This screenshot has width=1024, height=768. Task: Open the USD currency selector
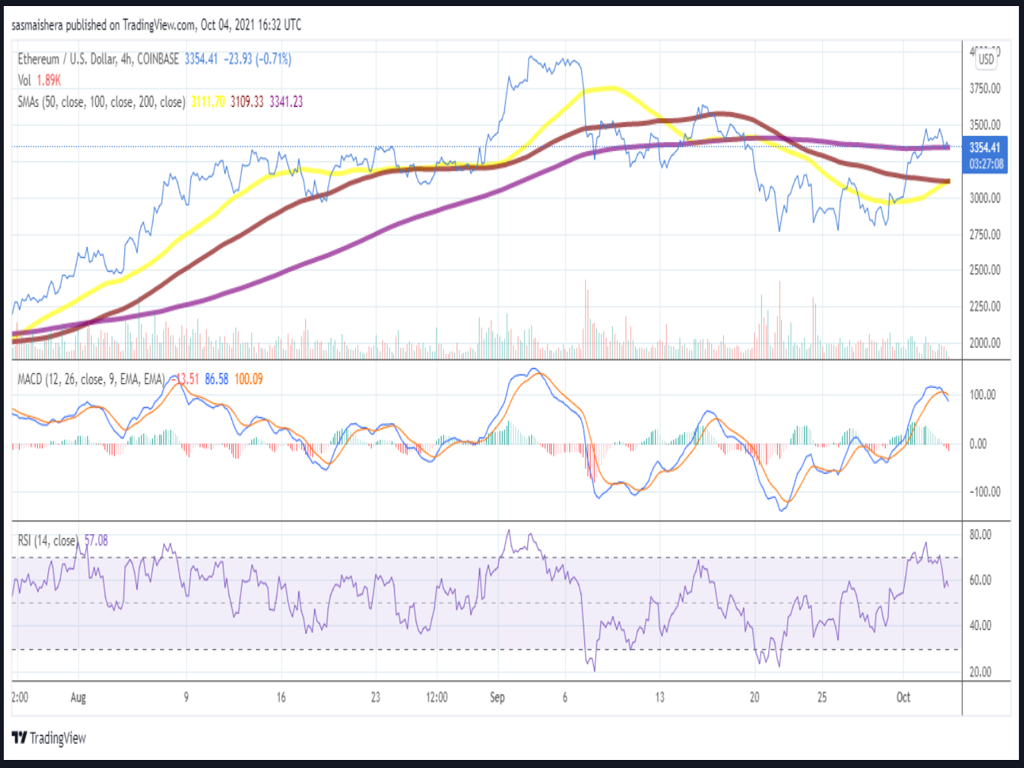pos(985,60)
